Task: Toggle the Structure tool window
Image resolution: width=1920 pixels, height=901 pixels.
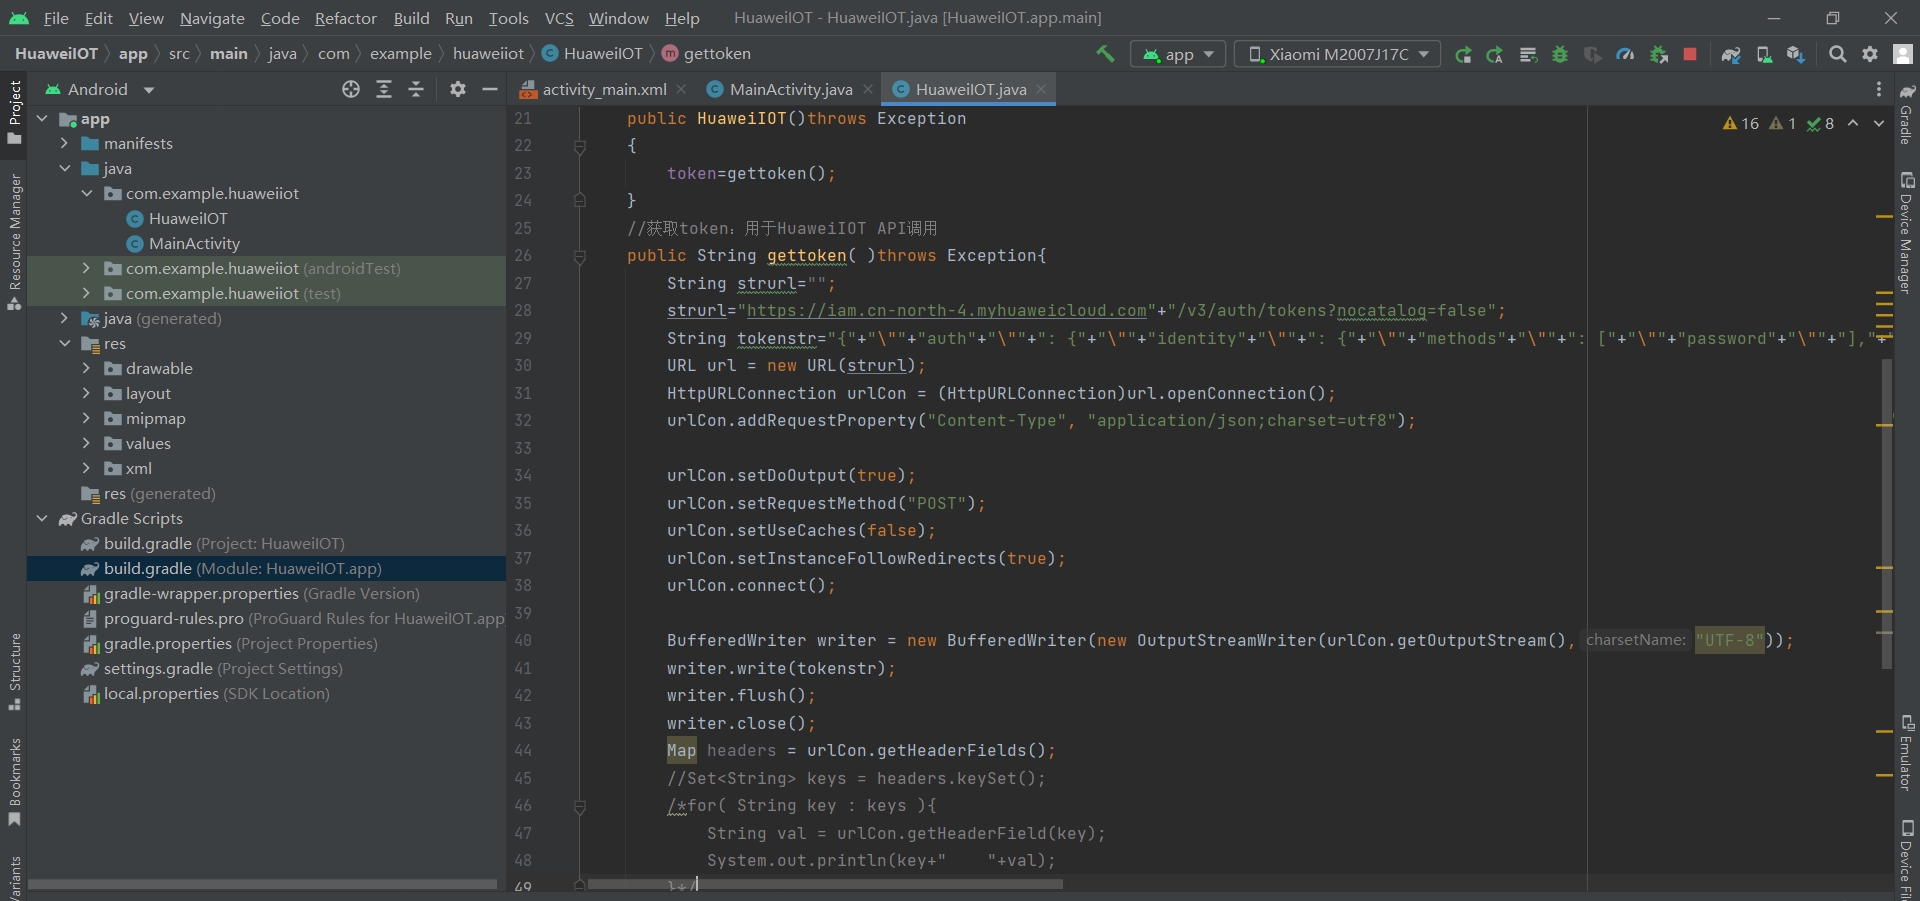Action: [x=14, y=671]
